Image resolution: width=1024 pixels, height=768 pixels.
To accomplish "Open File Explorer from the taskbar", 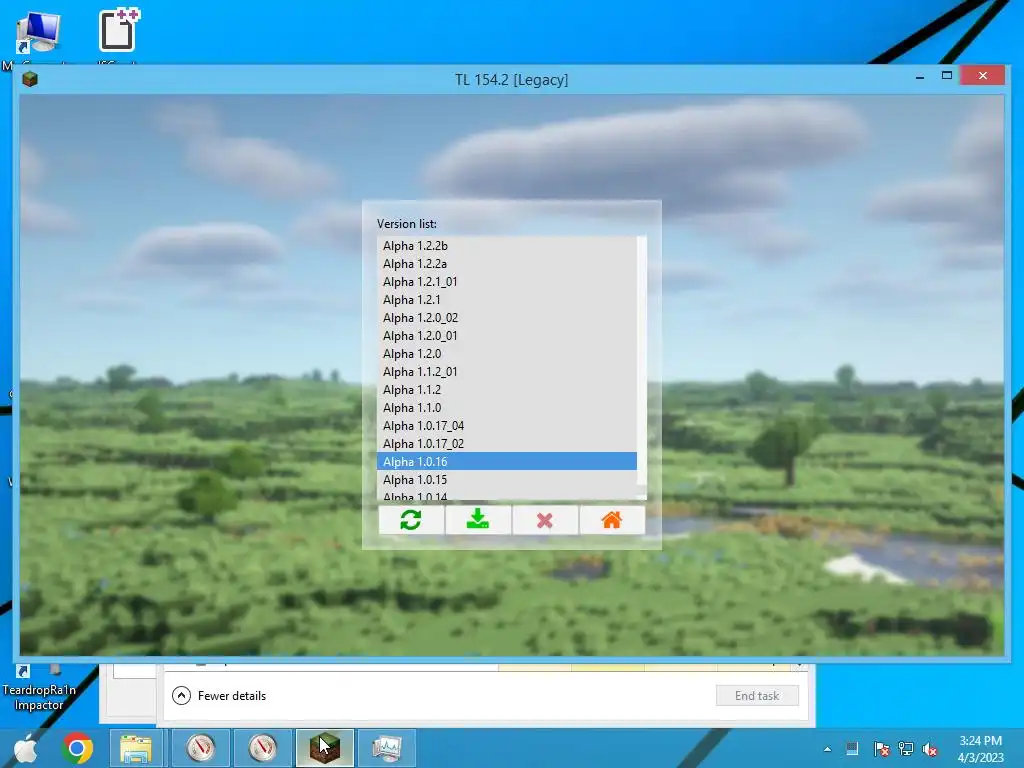I will pos(135,748).
